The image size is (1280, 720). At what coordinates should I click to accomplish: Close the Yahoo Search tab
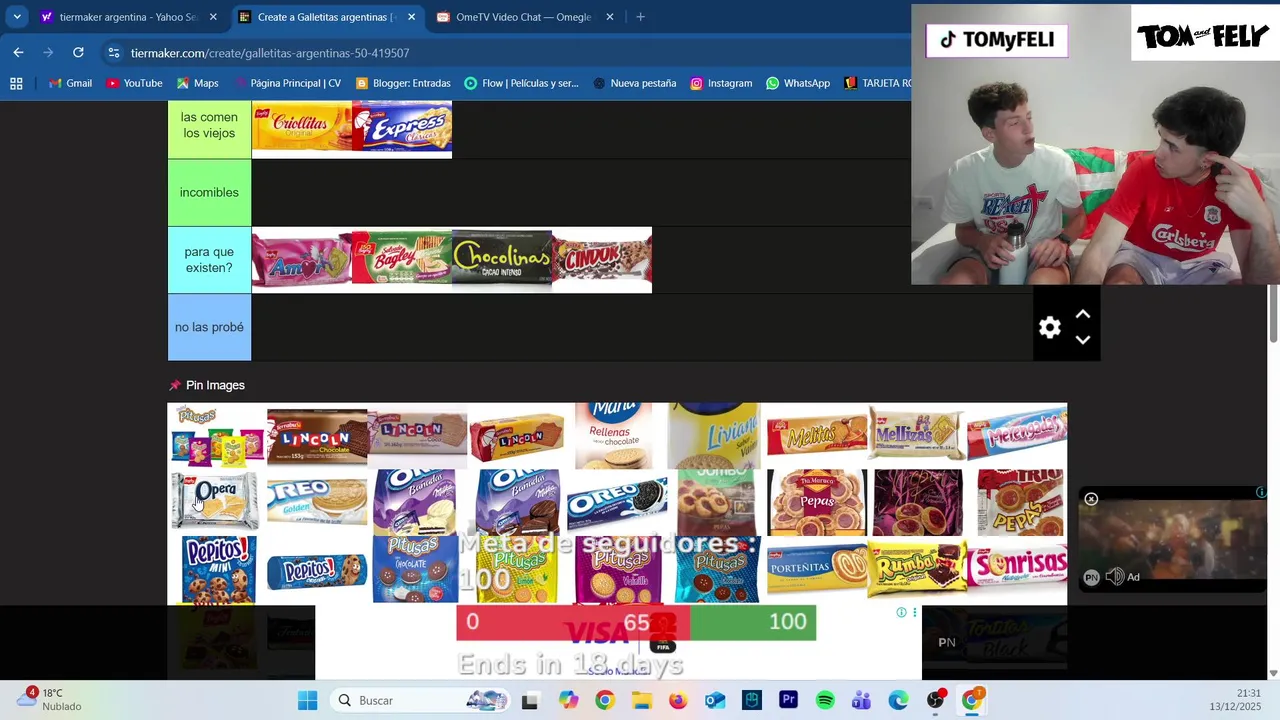pyautogui.click(x=213, y=17)
